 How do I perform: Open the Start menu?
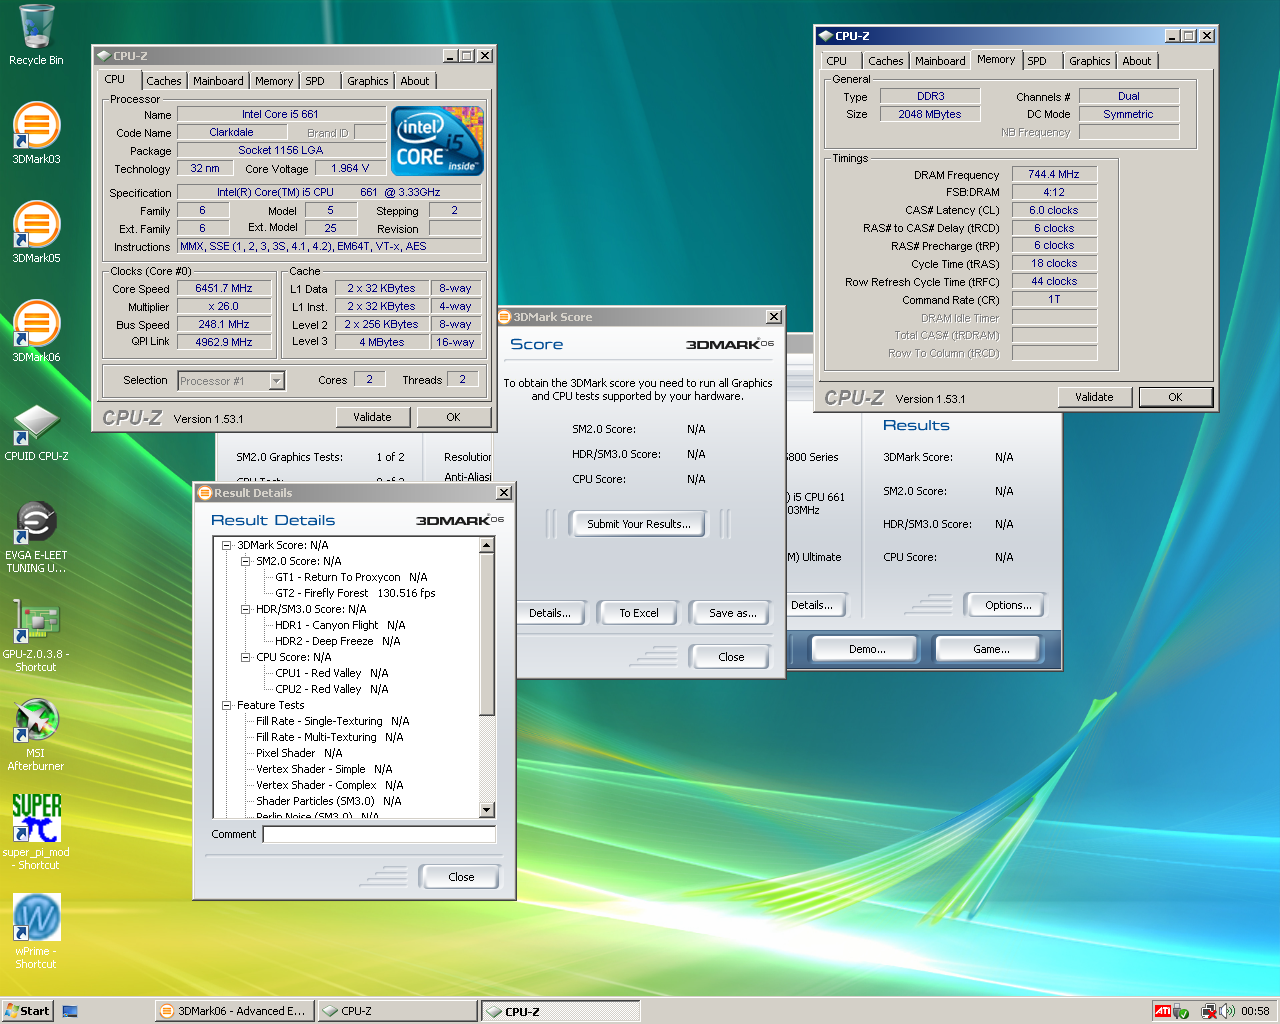coord(27,1011)
